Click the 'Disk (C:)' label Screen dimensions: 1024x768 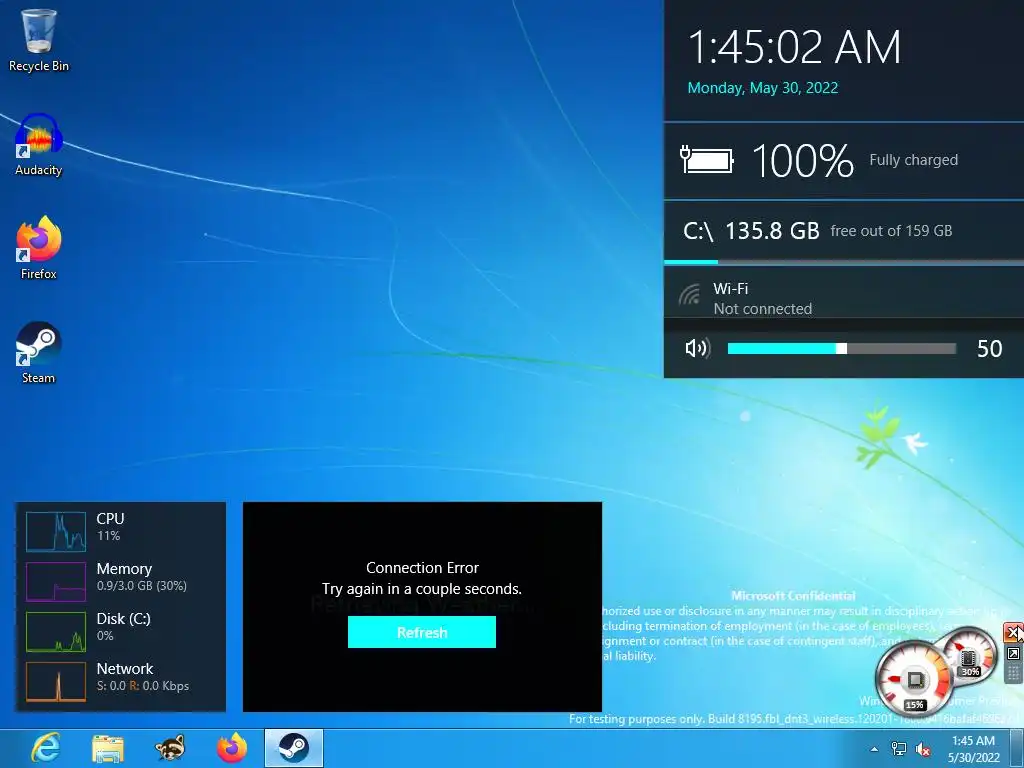click(x=123, y=618)
